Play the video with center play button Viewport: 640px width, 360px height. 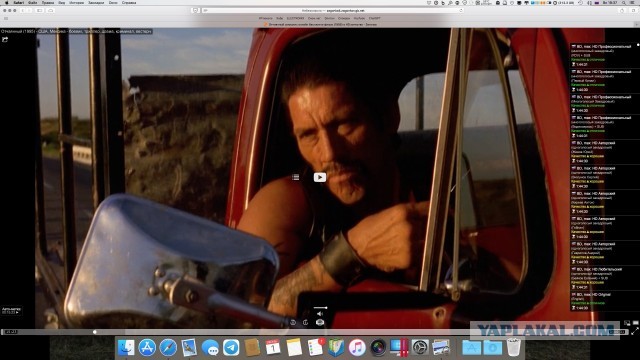(320, 177)
